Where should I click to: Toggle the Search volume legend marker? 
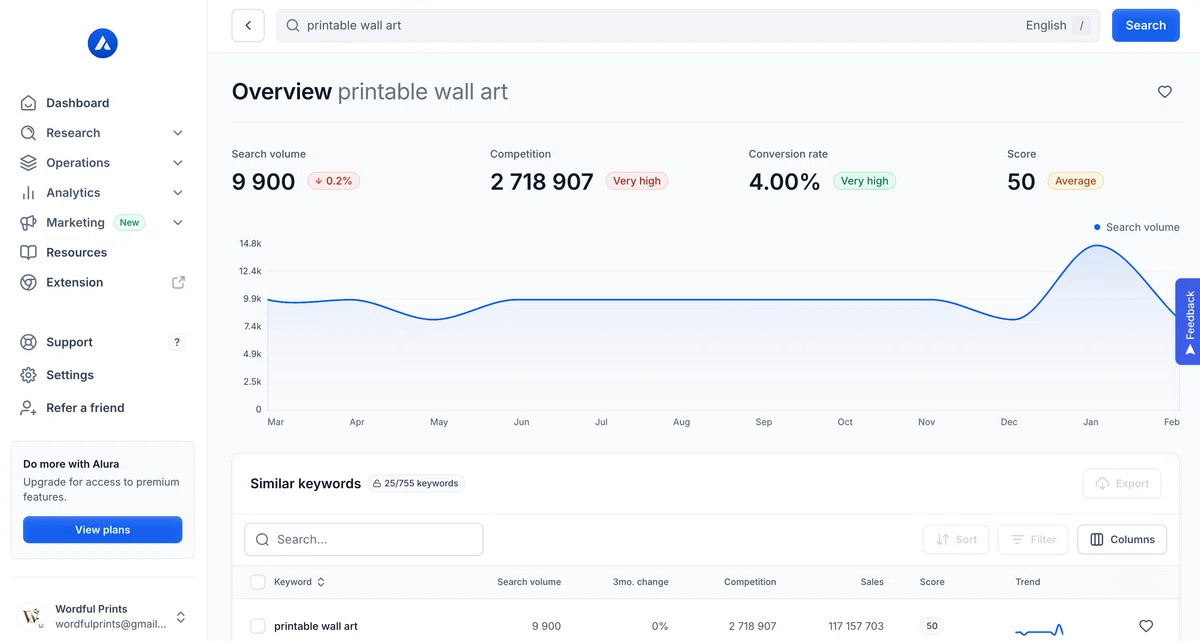(1097, 227)
